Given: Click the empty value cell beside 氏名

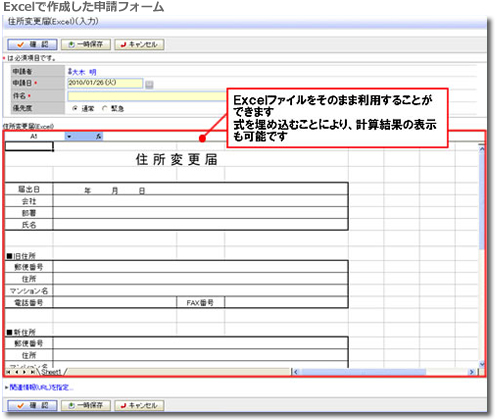Looking at the screenshot, I should point(200,225).
